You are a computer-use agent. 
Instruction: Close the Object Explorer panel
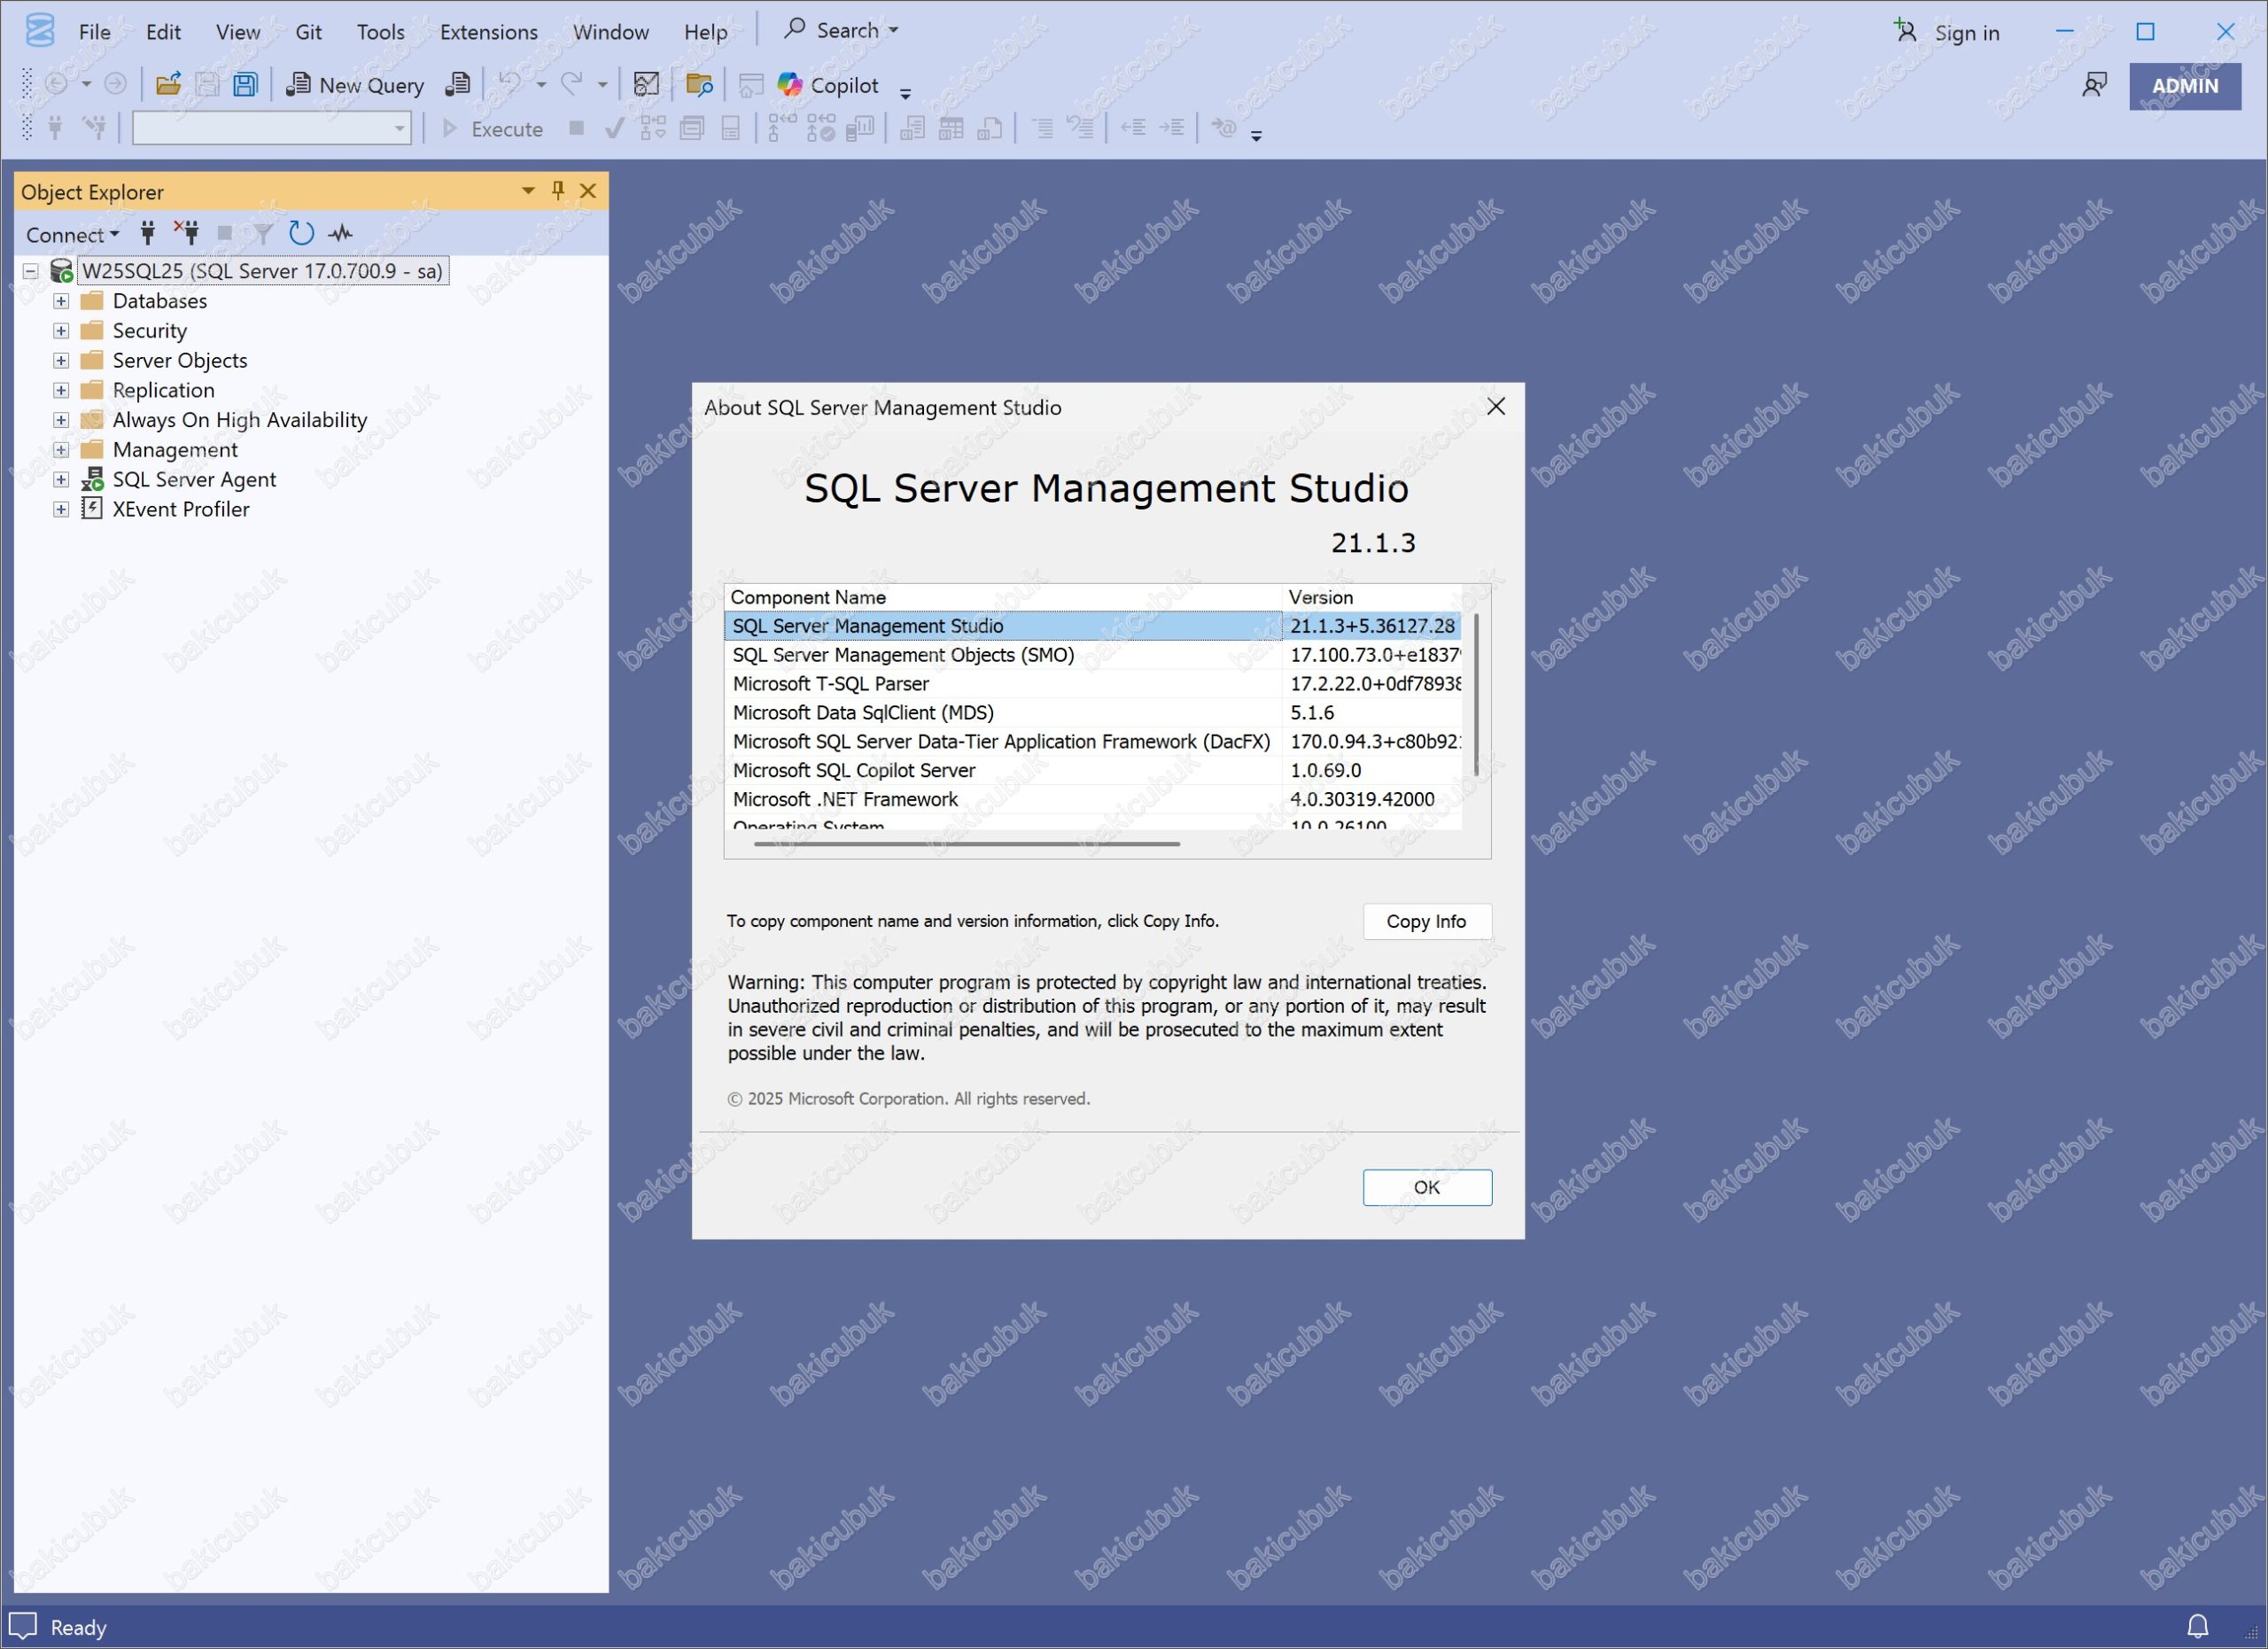click(x=588, y=190)
